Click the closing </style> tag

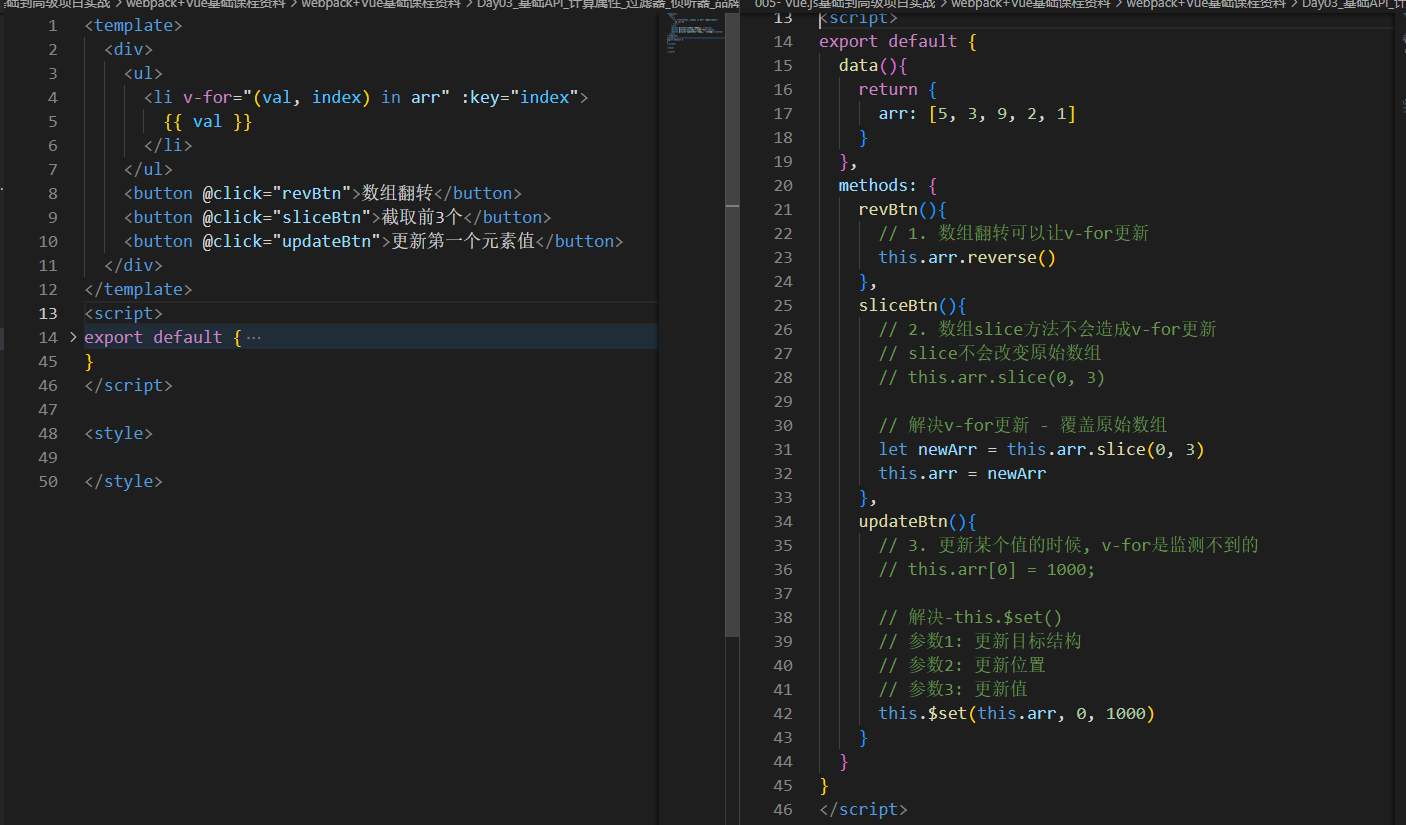point(123,481)
